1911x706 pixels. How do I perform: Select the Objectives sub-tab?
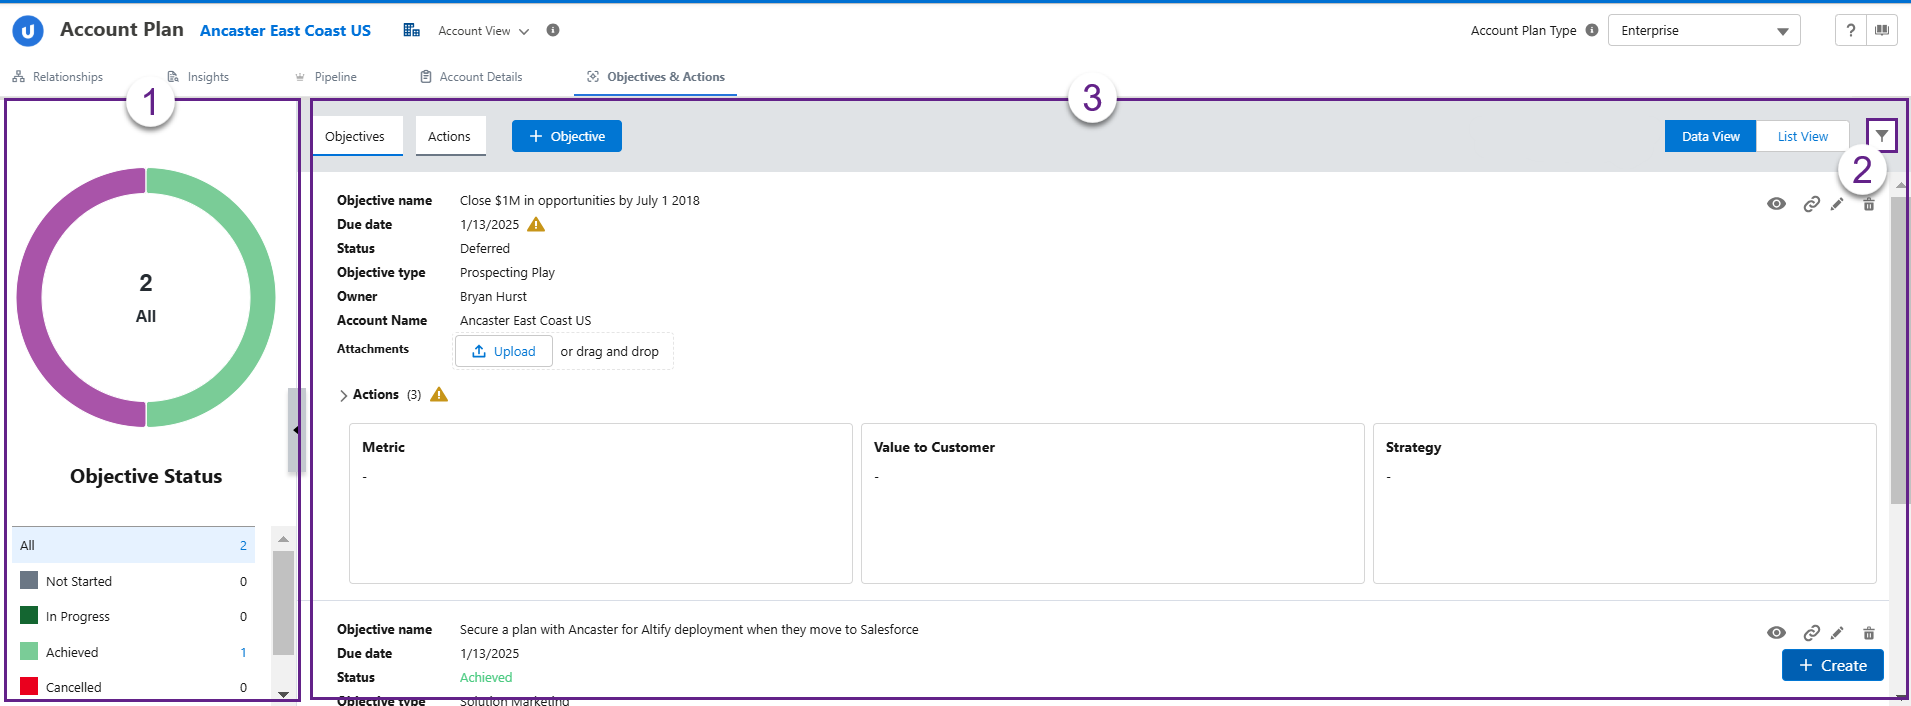(x=357, y=136)
